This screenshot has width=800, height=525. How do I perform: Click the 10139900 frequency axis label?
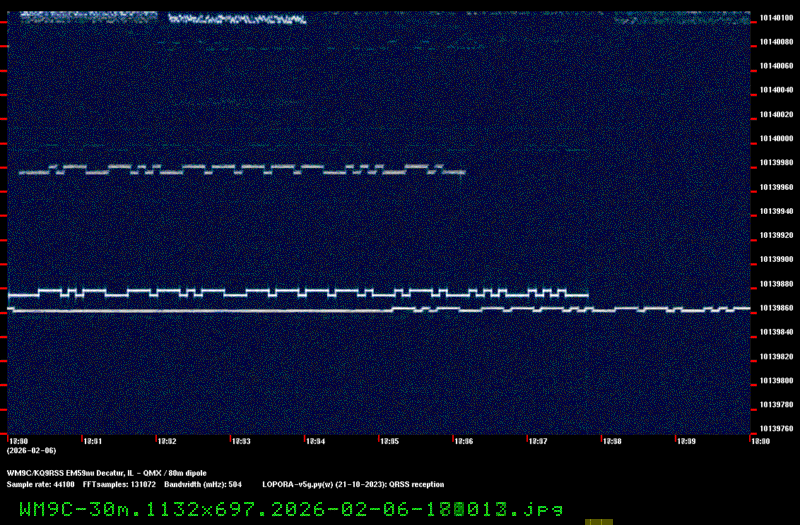coord(775,260)
